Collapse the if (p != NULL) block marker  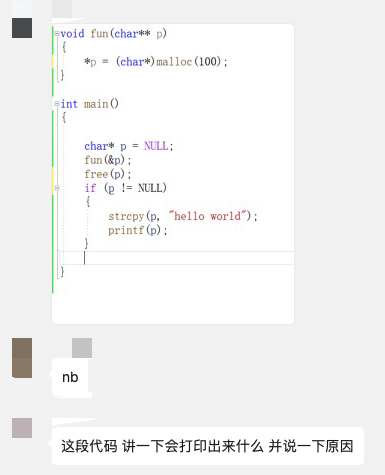click(x=57, y=188)
